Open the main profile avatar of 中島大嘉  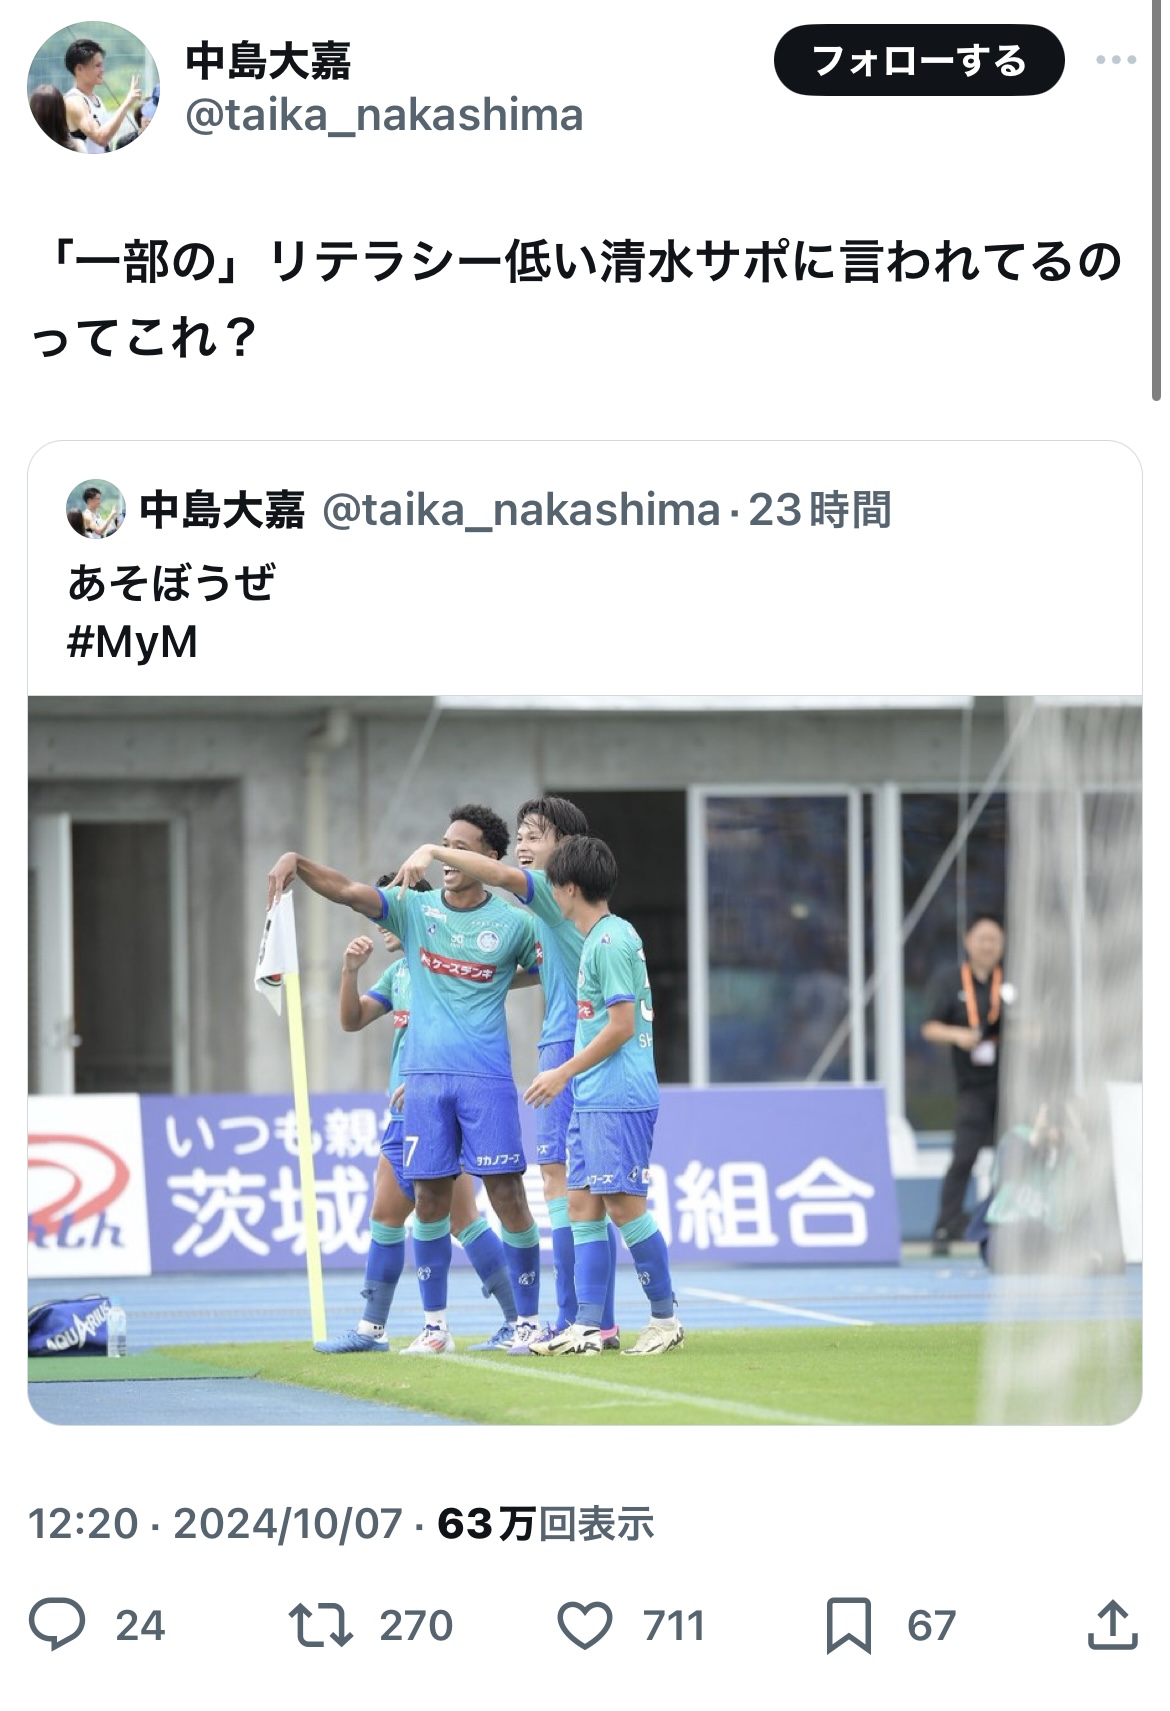pyautogui.click(x=93, y=87)
